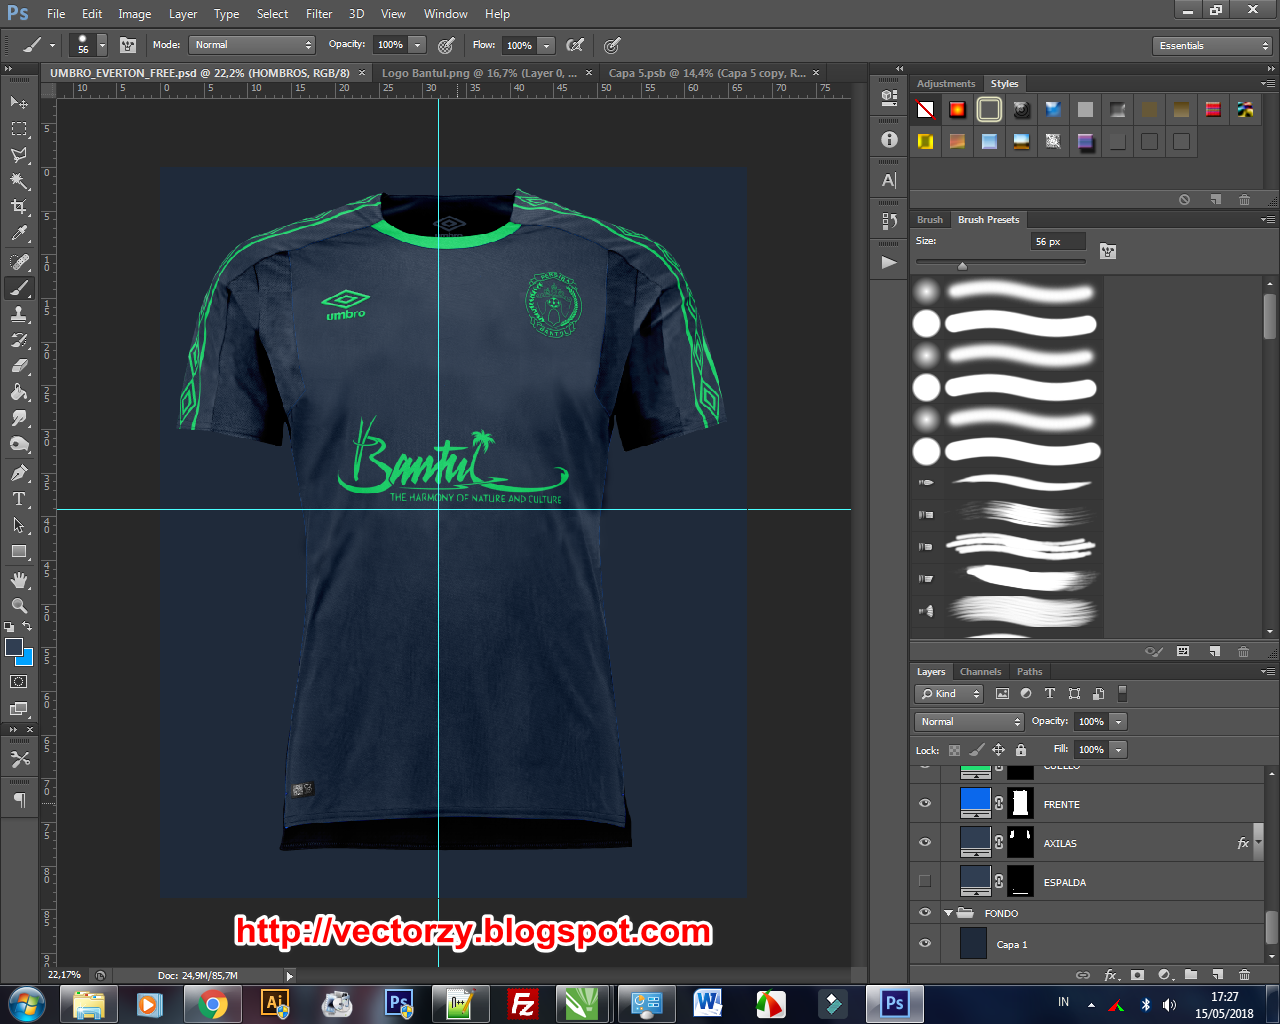The height and width of the screenshot is (1024, 1280).
Task: Switch to the Paths tab
Action: pos(1029,672)
